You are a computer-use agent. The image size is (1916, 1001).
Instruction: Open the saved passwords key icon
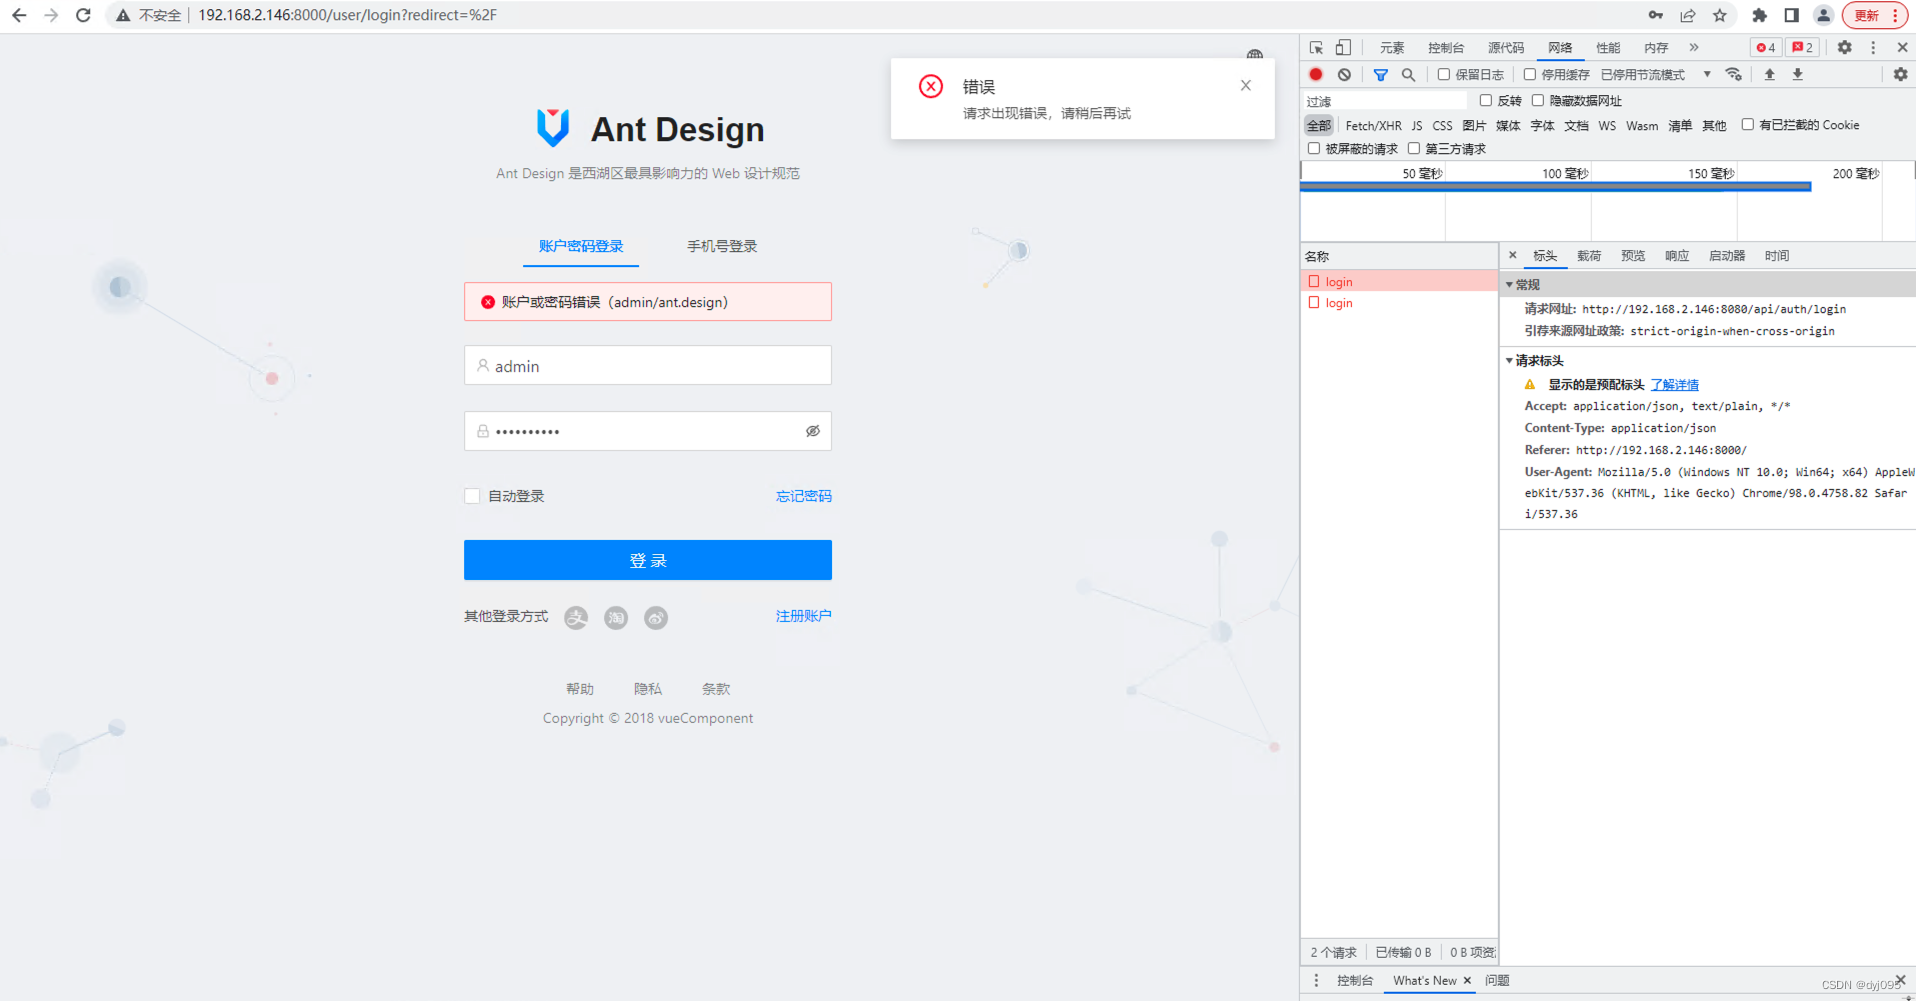1656,15
